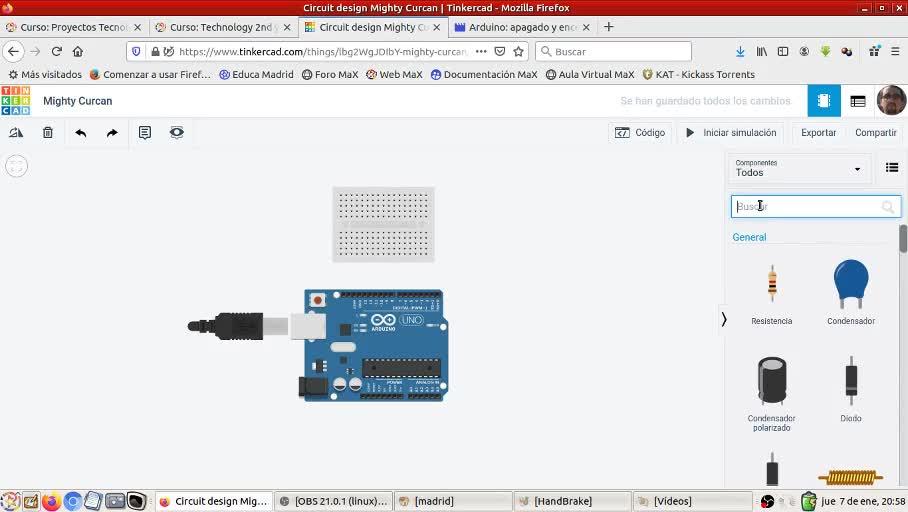908x512 pixels.
Task: Click the component search magnifier icon
Action: pyautogui.click(x=888, y=207)
